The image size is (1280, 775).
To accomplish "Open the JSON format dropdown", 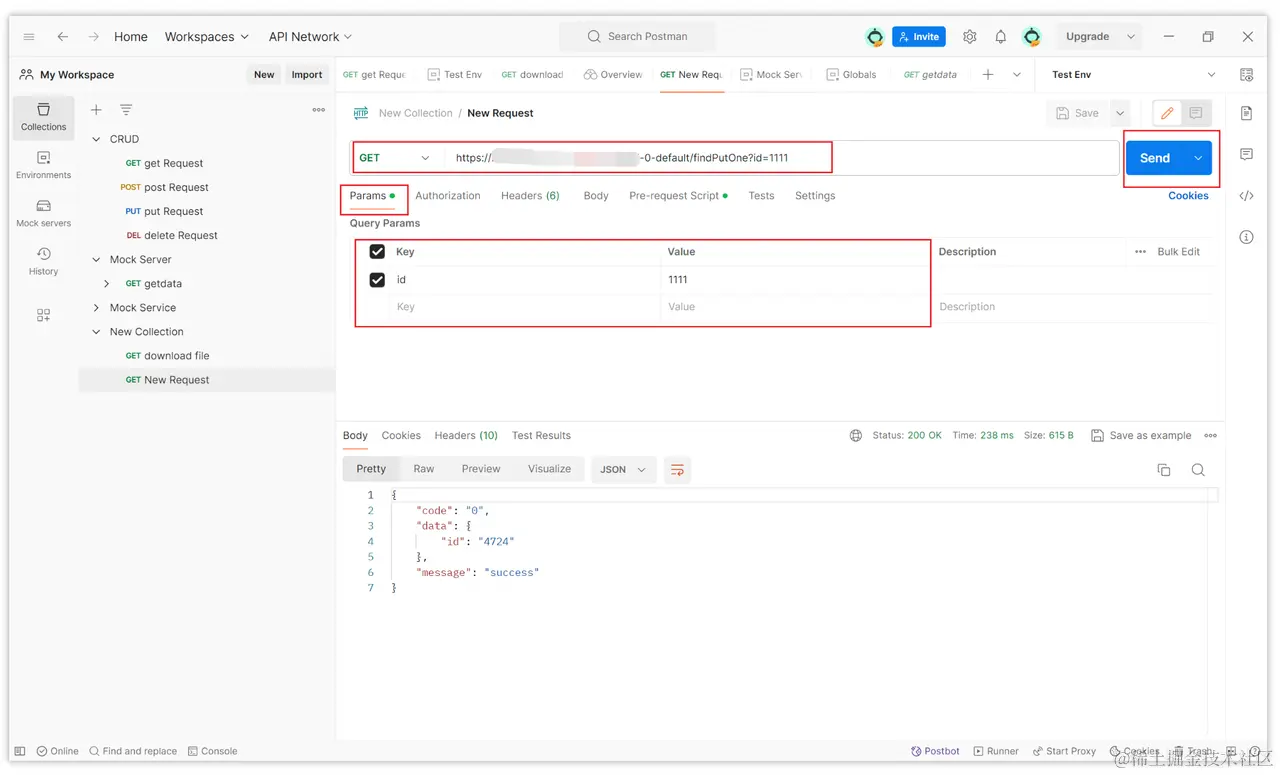I will [622, 470].
